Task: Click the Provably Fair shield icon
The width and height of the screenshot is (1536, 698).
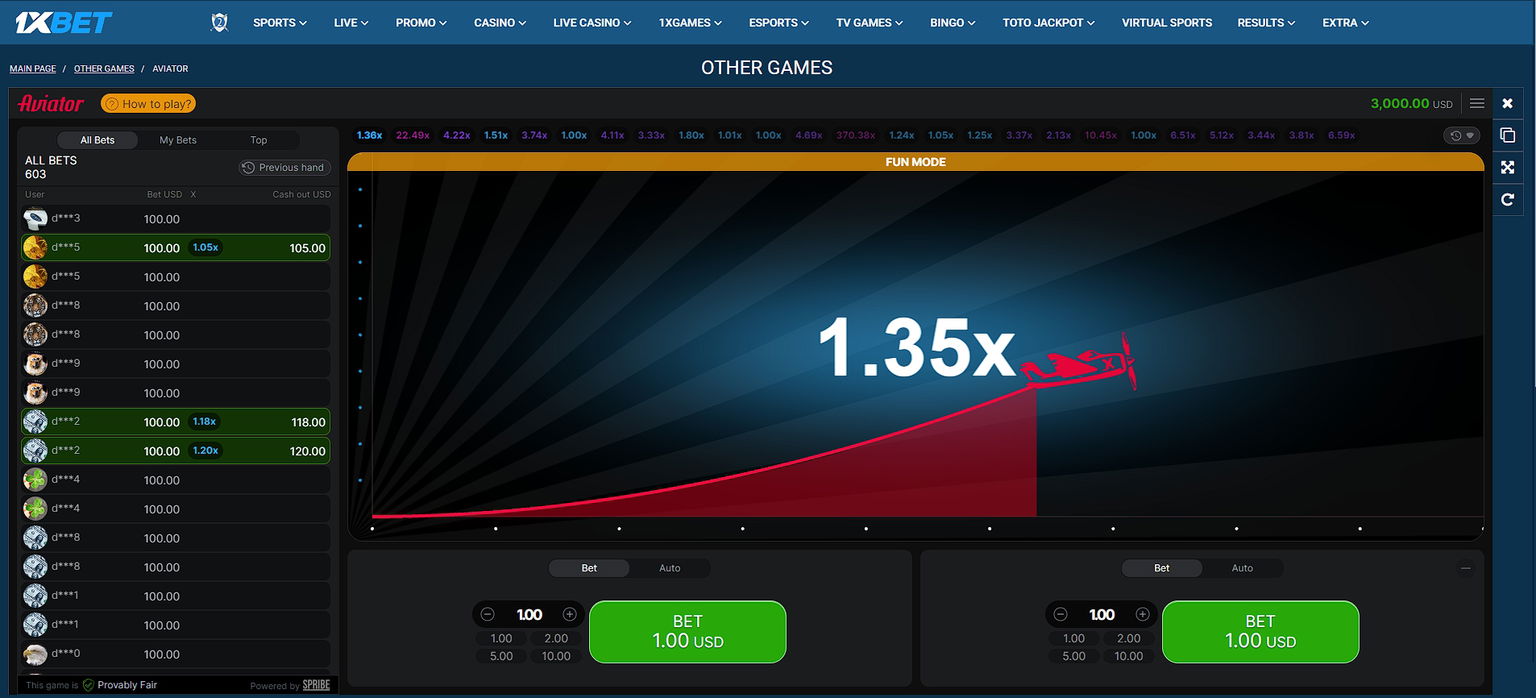Action: tap(88, 685)
